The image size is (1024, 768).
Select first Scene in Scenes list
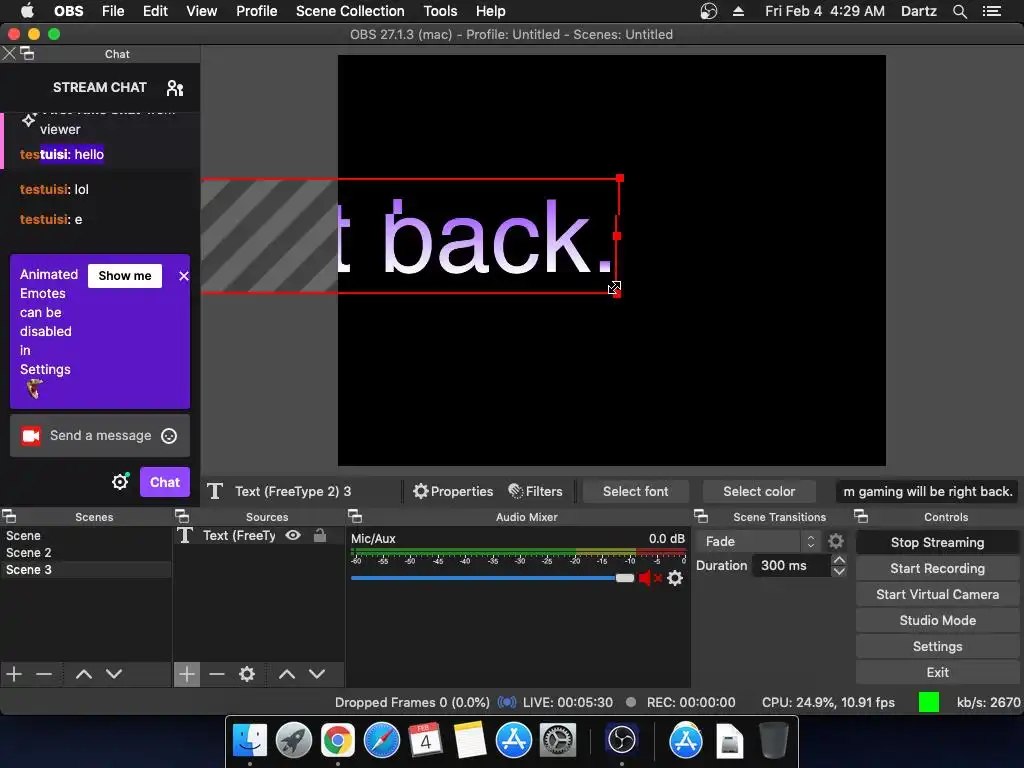tap(86, 536)
